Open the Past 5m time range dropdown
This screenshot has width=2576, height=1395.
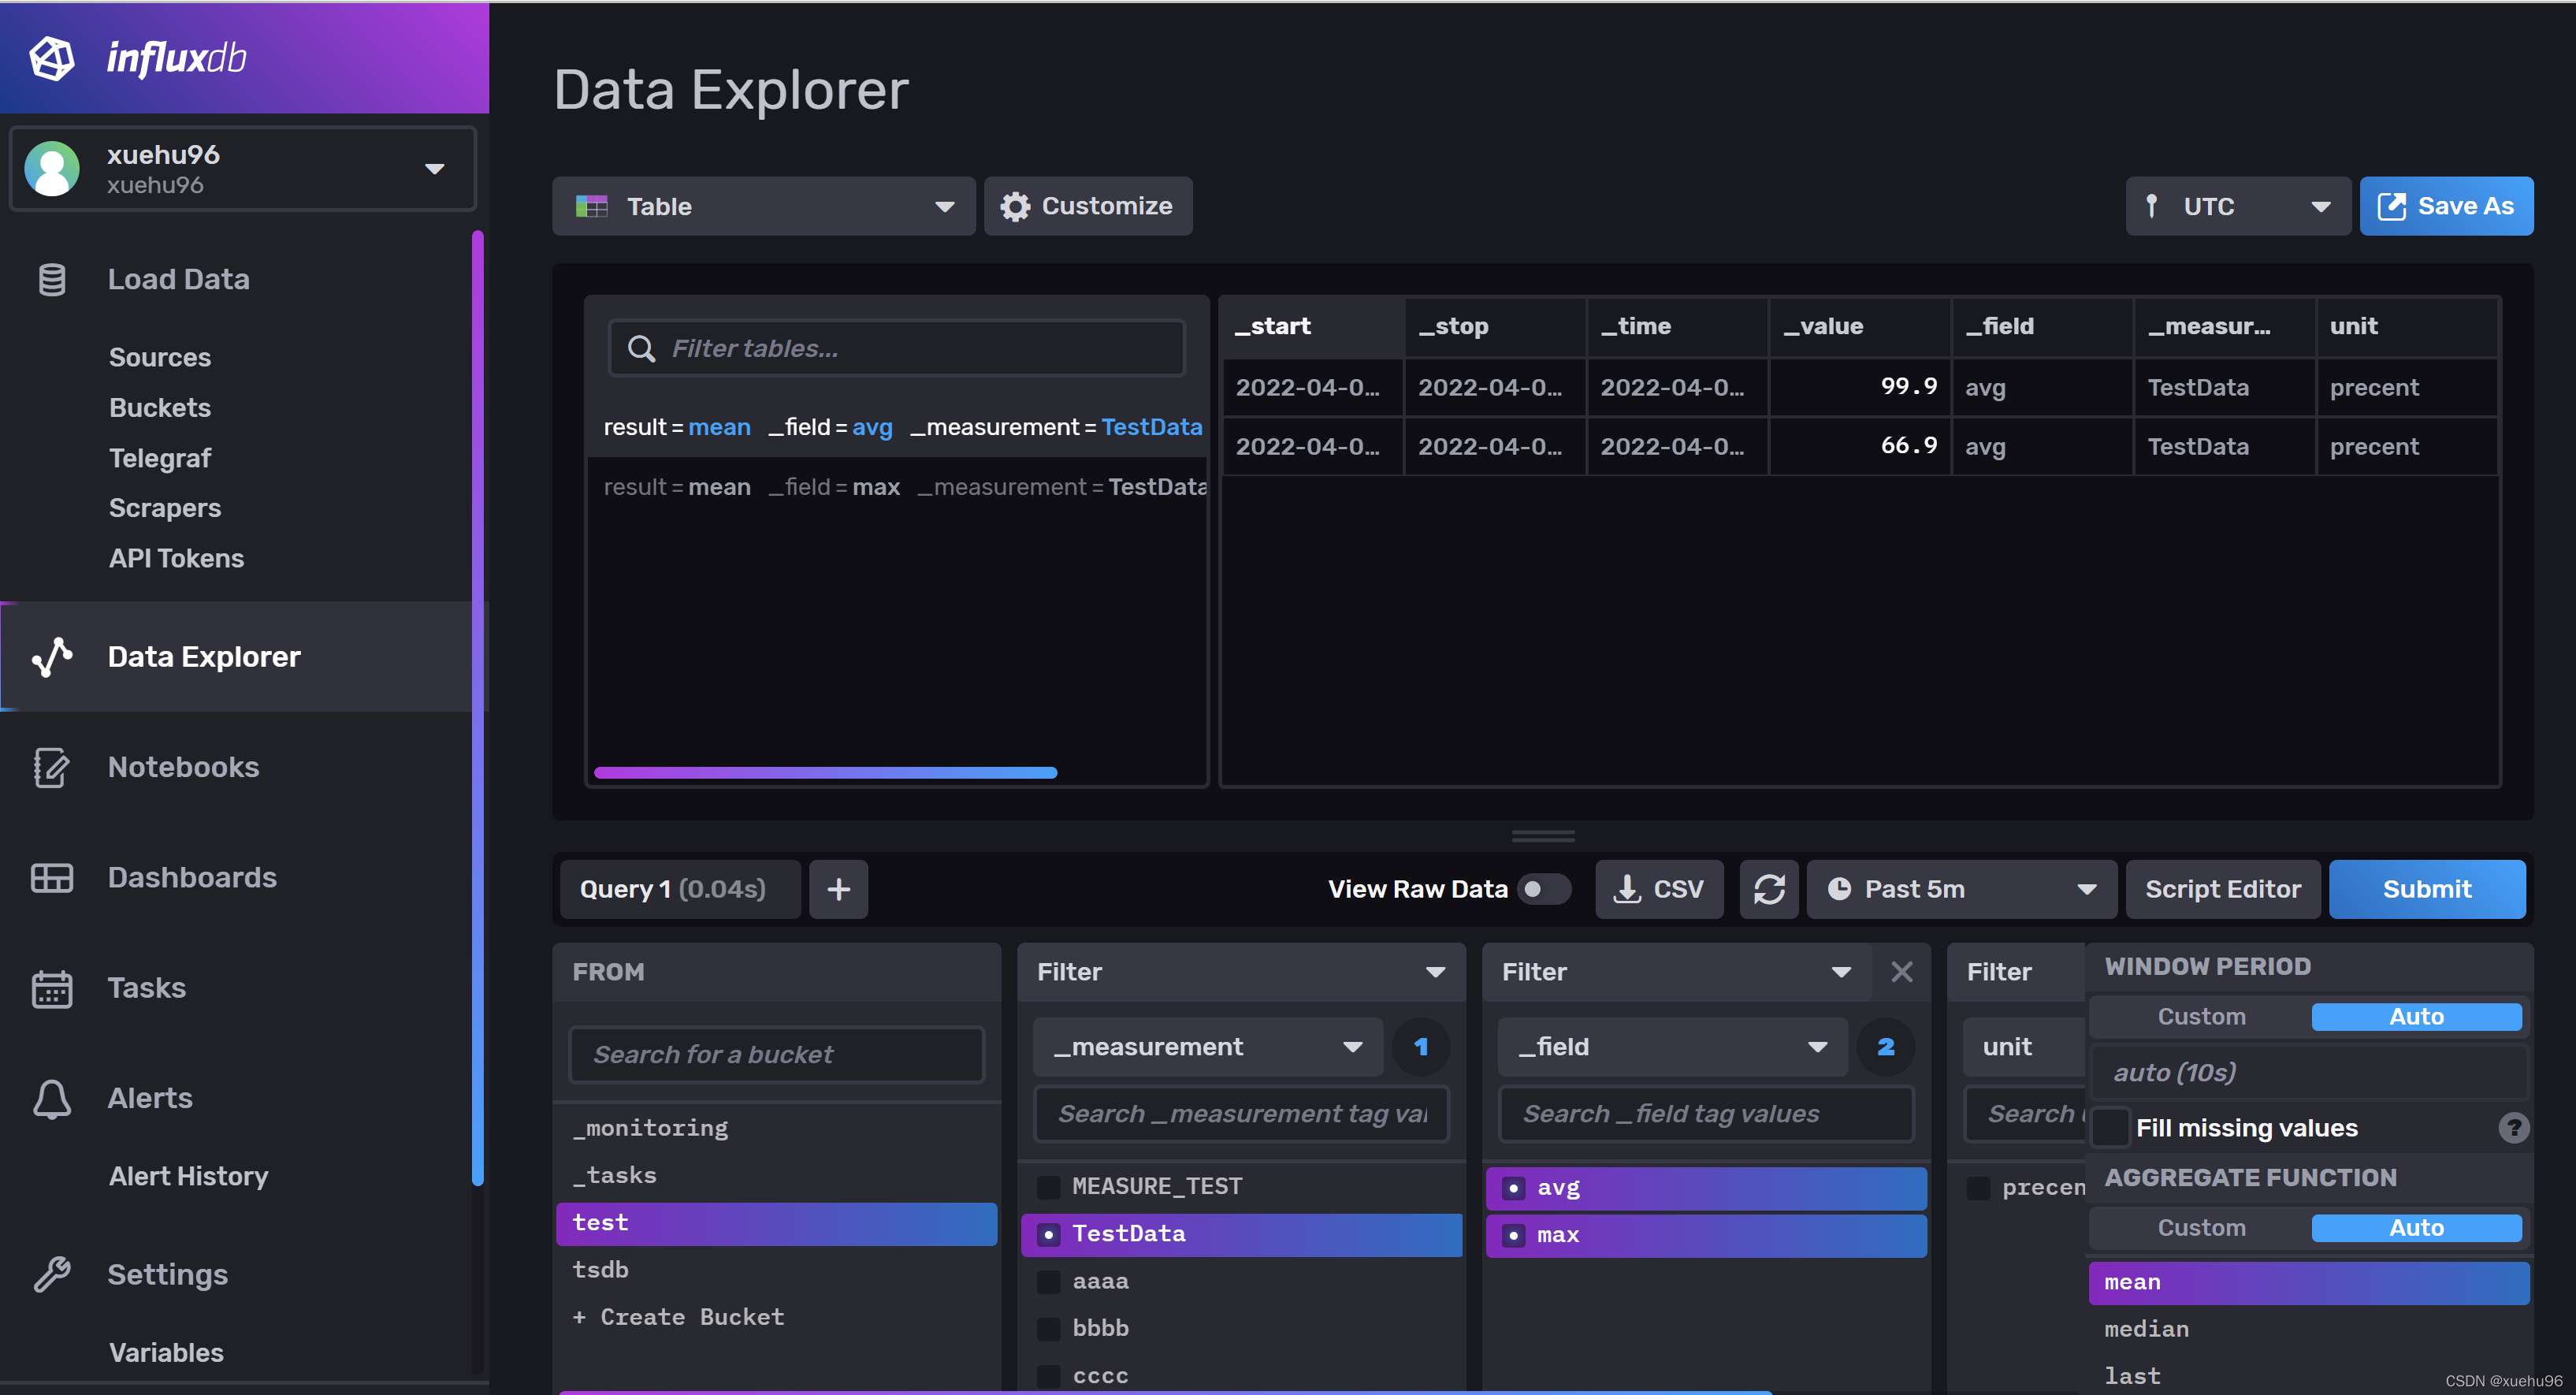click(1963, 888)
